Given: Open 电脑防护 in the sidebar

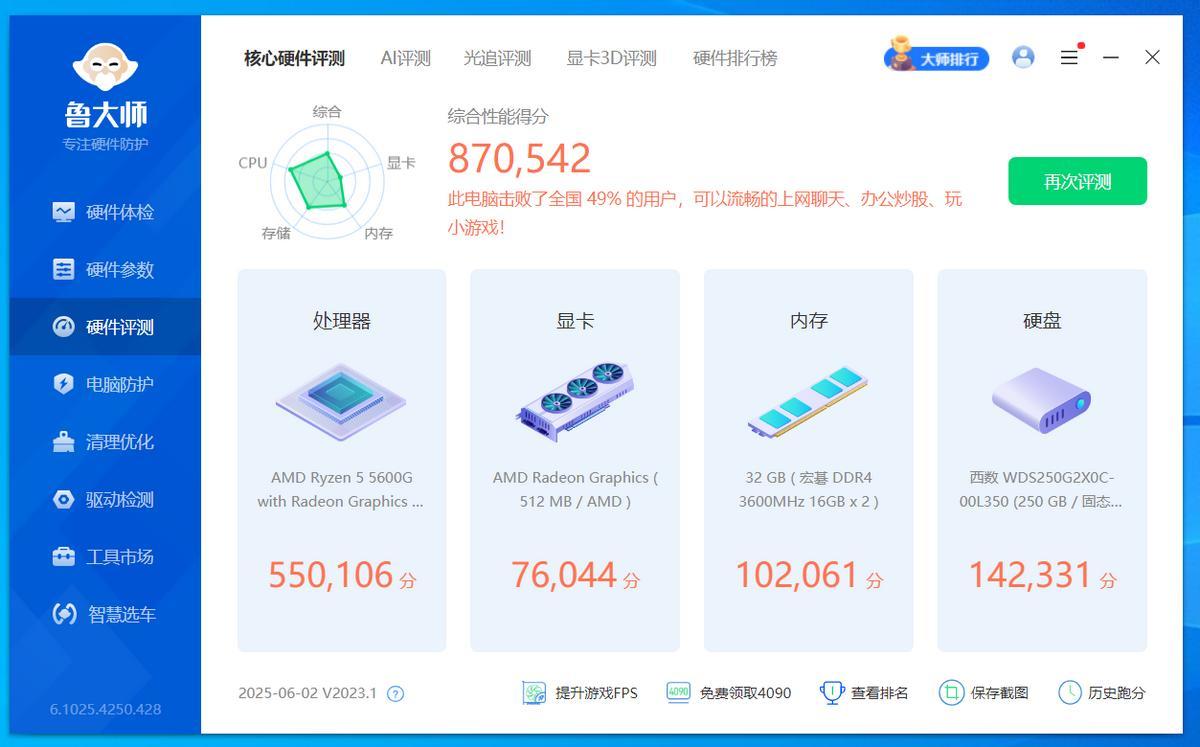Looking at the screenshot, I should pyautogui.click(x=105, y=384).
